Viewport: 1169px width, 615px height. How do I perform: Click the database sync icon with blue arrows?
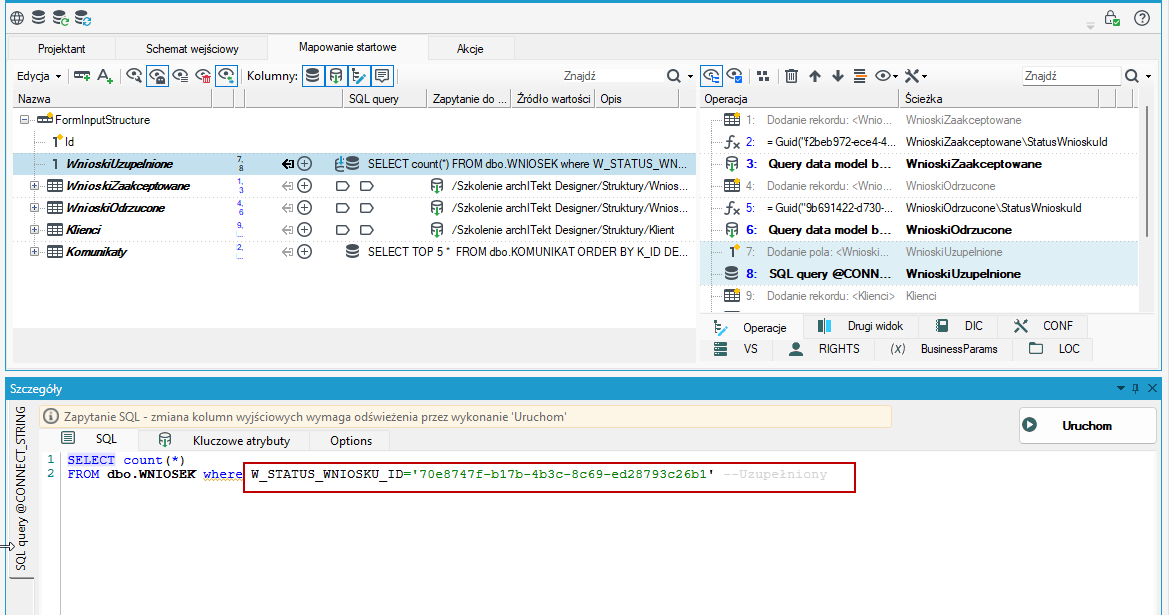coord(83,18)
